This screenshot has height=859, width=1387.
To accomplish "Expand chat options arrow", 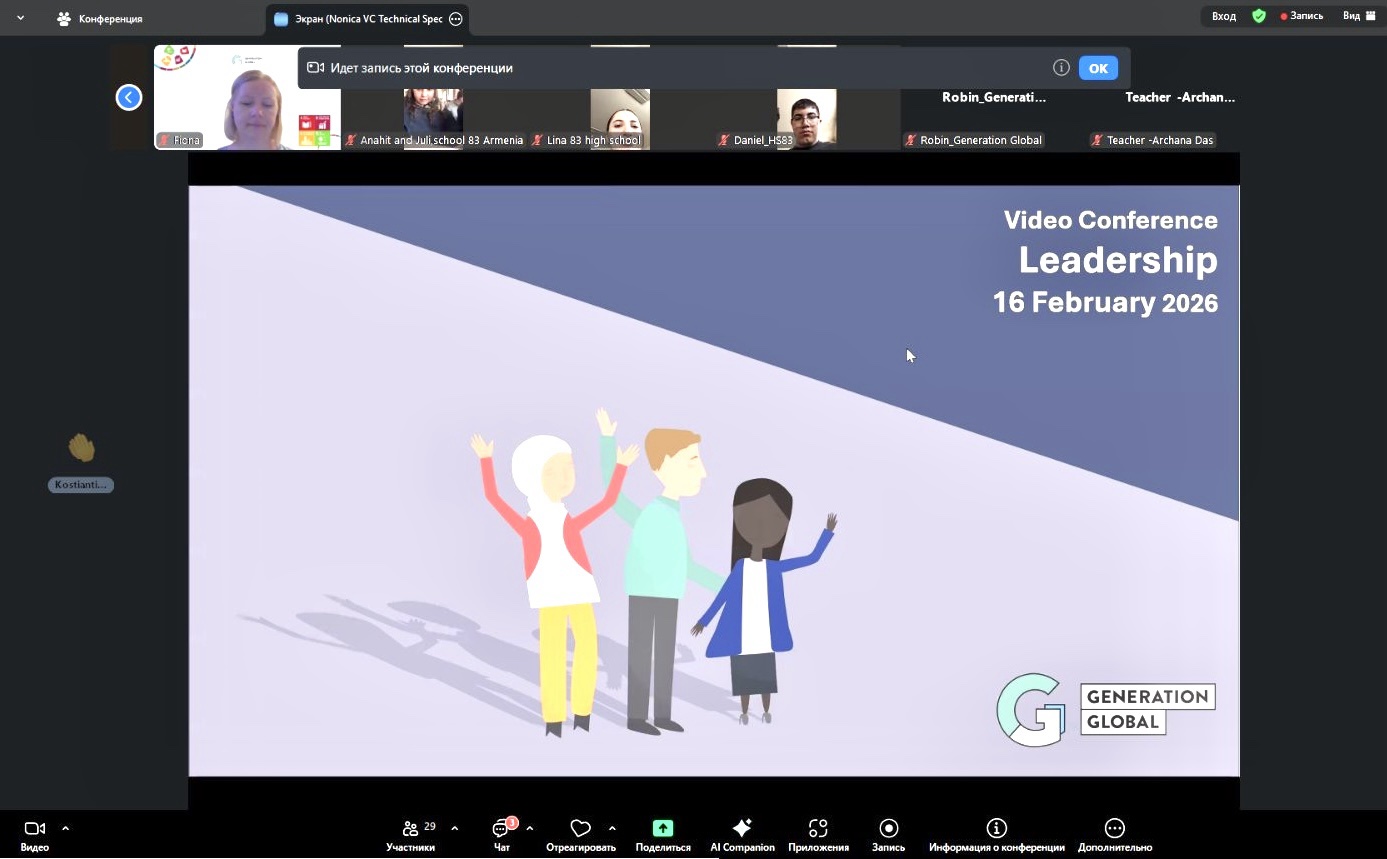I will 530,828.
